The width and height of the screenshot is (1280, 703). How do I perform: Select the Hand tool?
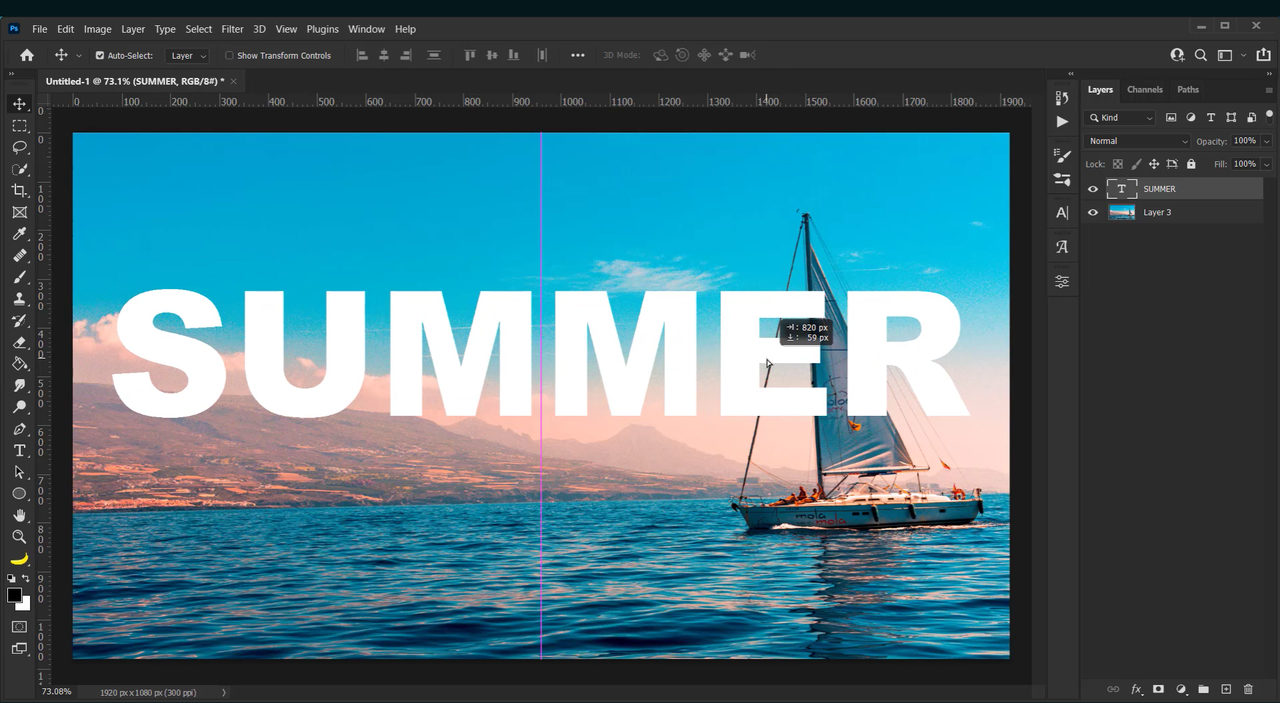coord(19,515)
